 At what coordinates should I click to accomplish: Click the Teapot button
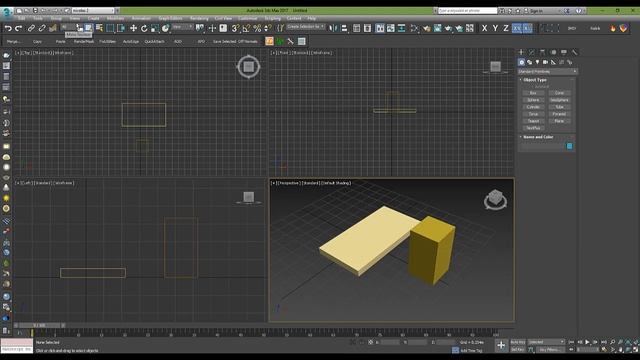click(533, 121)
